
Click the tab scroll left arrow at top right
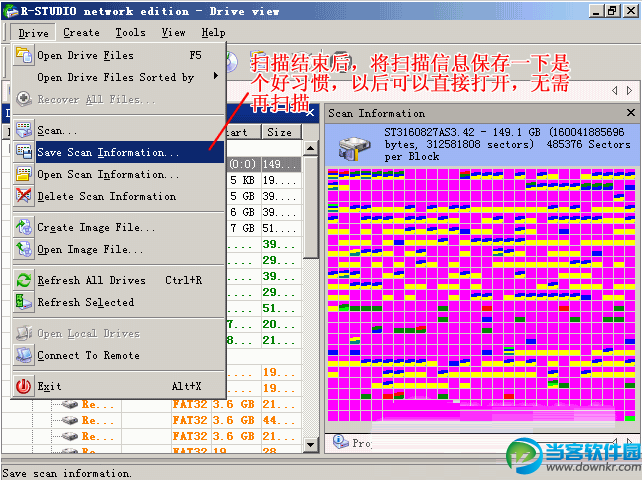pos(614,90)
